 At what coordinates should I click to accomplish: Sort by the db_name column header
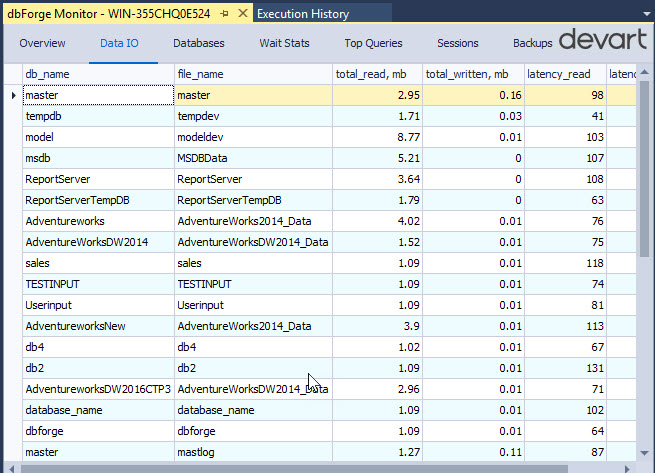click(97, 74)
